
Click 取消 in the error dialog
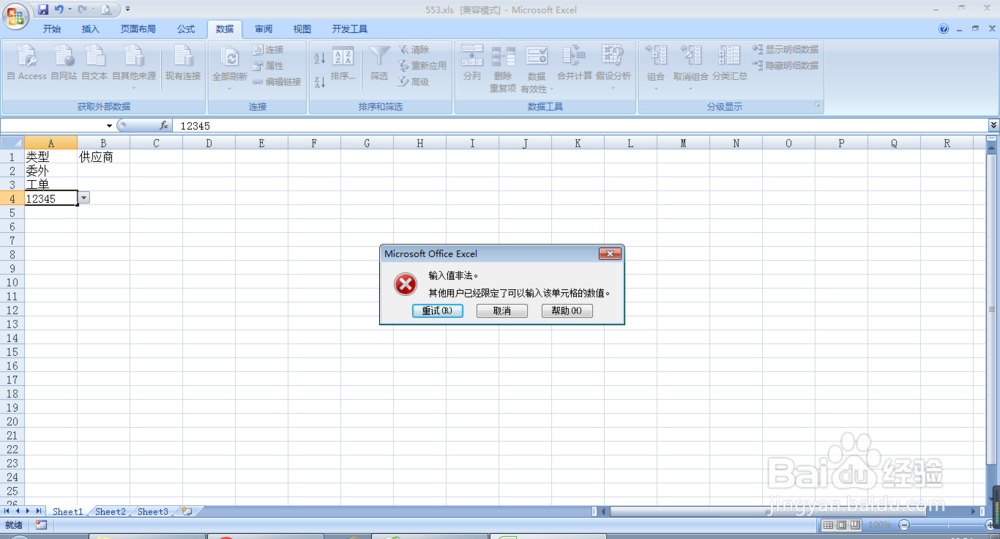click(502, 311)
